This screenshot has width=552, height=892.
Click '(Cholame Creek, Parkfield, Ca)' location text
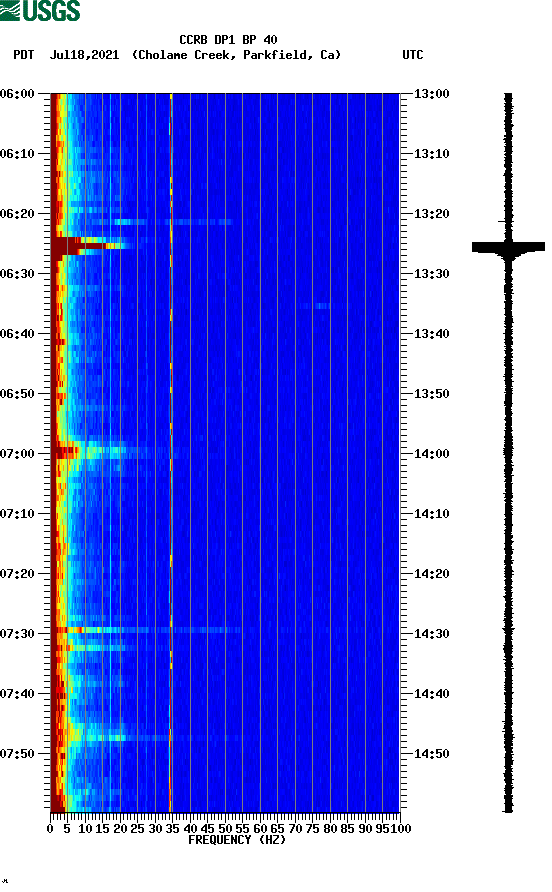tap(236, 55)
